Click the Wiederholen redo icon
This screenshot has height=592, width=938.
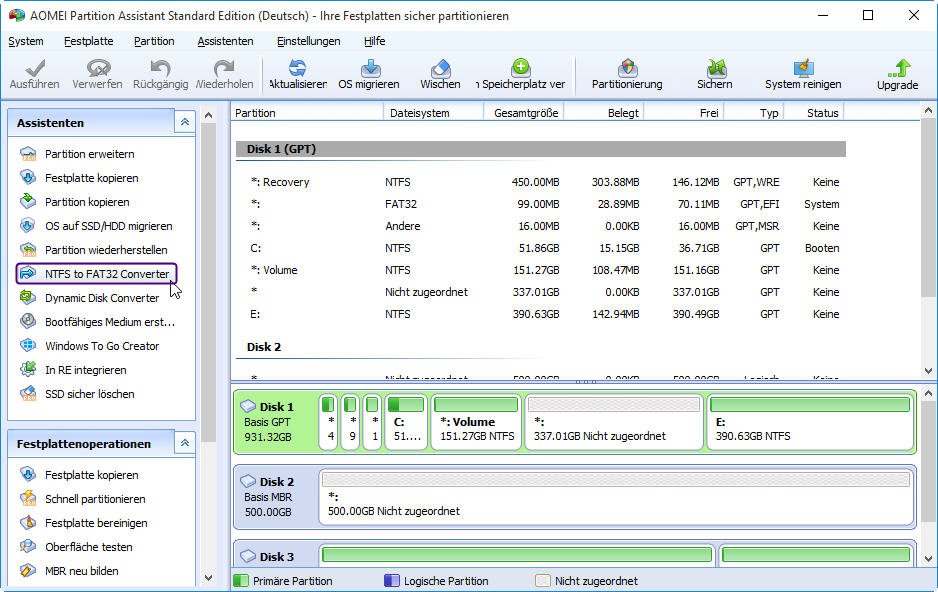pos(224,74)
